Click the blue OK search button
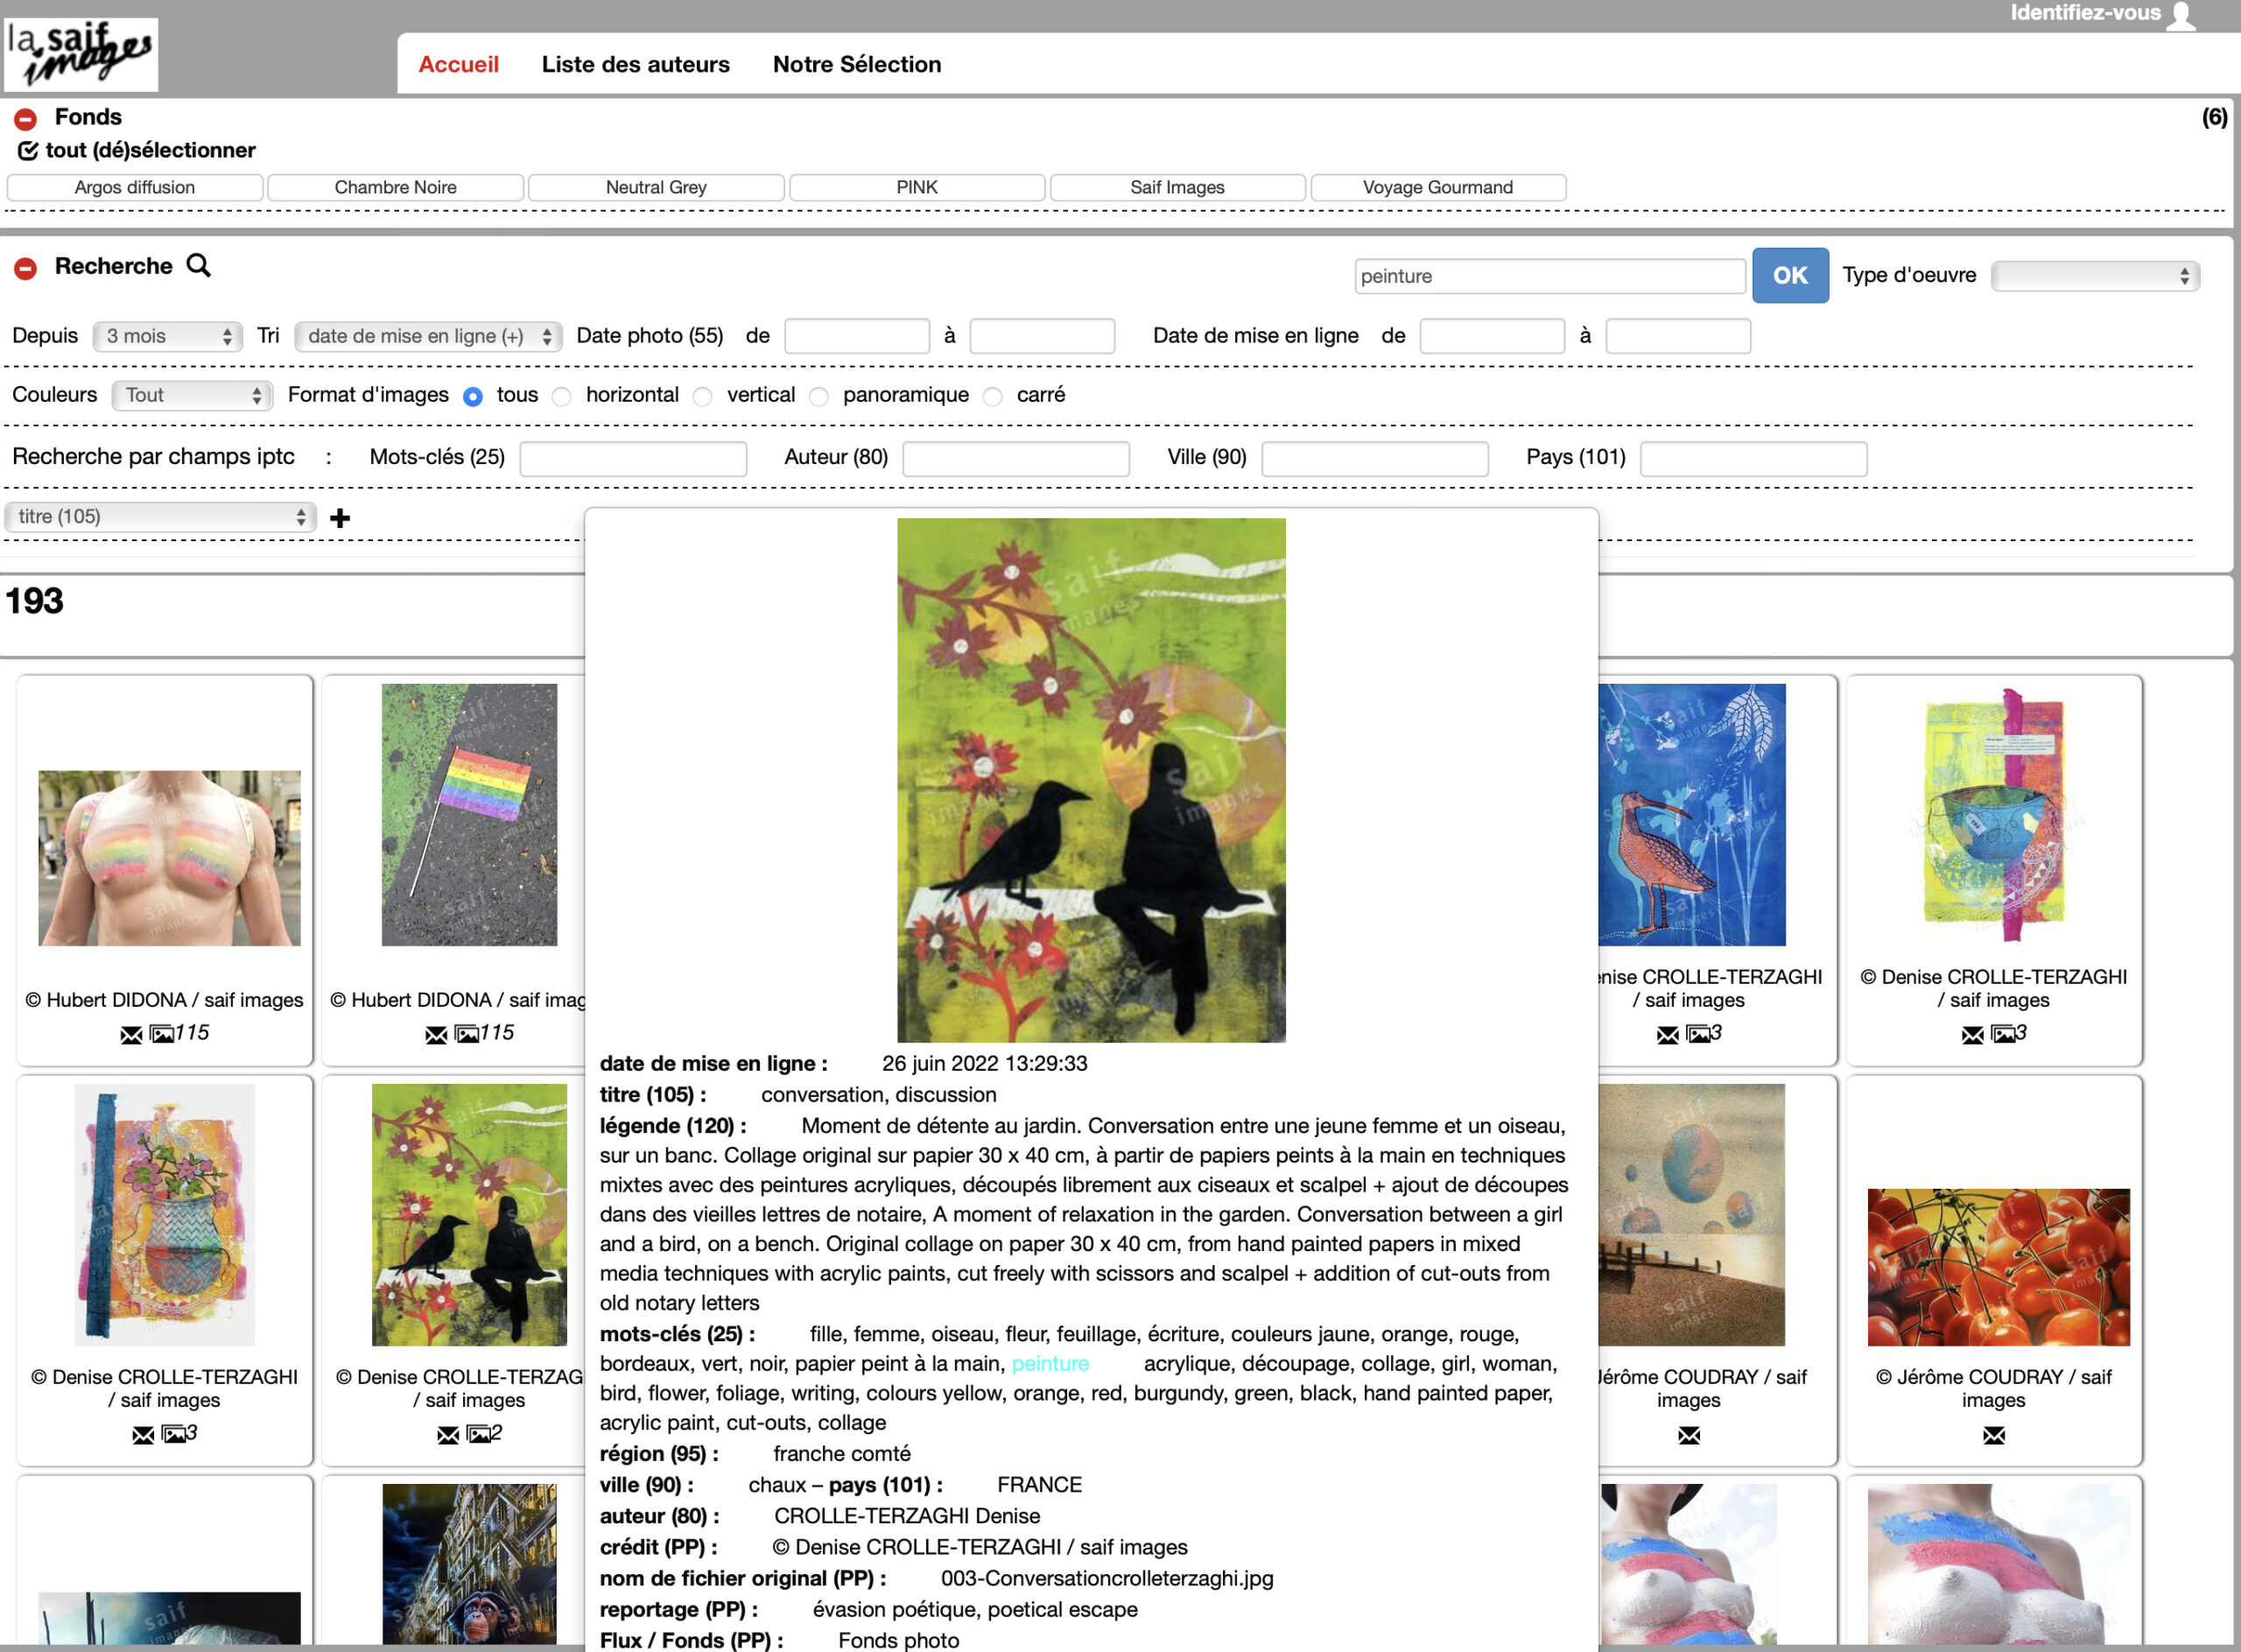The height and width of the screenshot is (1652, 2241). (x=1790, y=276)
